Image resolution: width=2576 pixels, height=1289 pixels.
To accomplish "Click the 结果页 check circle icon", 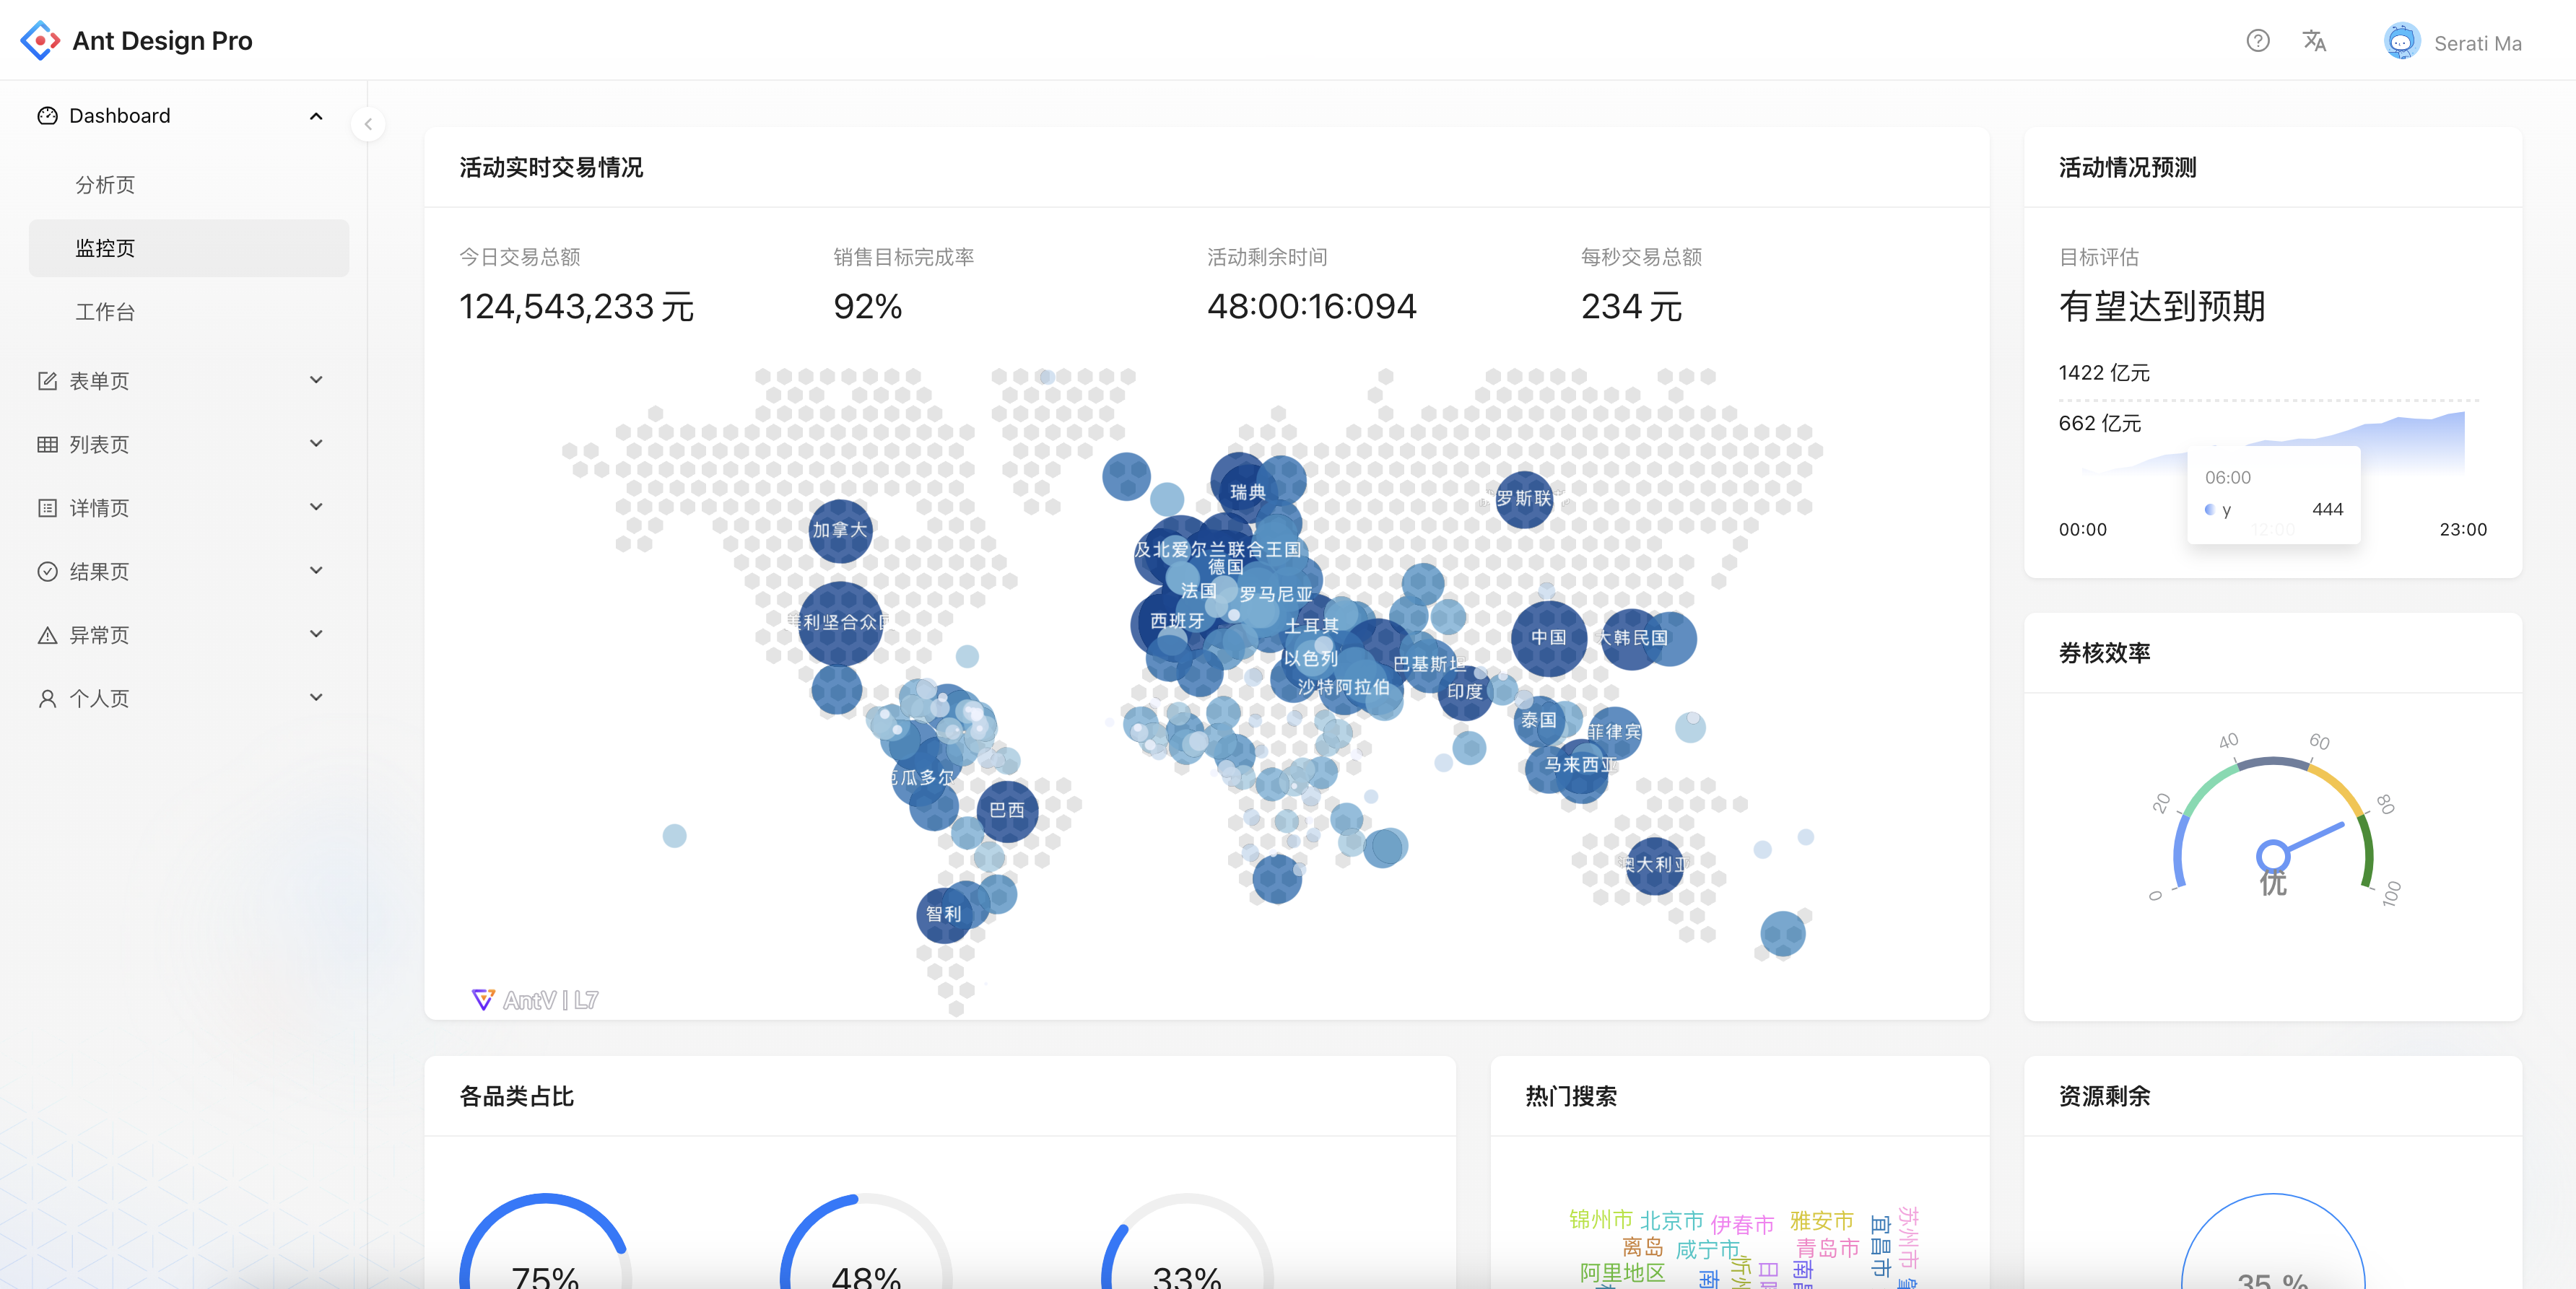I will pos(47,572).
